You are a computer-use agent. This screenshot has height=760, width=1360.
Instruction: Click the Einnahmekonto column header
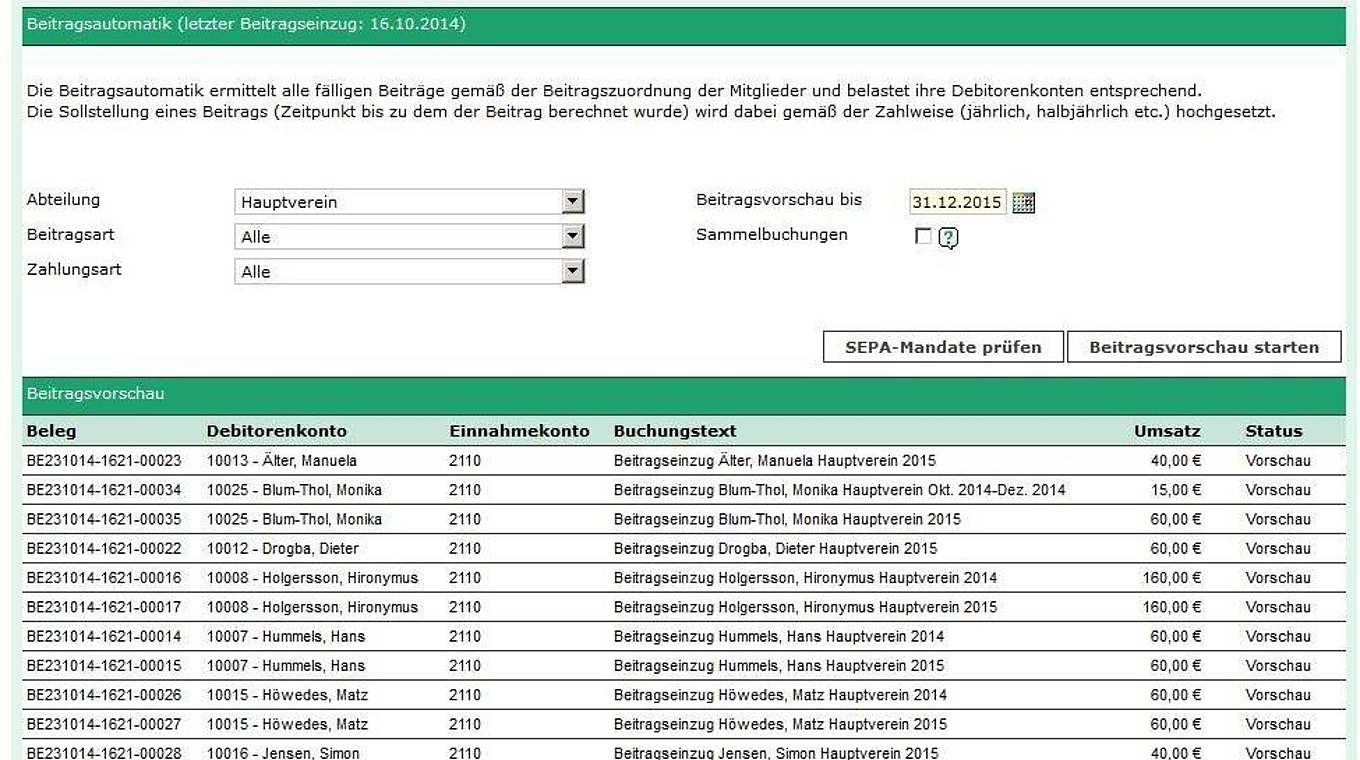click(519, 431)
